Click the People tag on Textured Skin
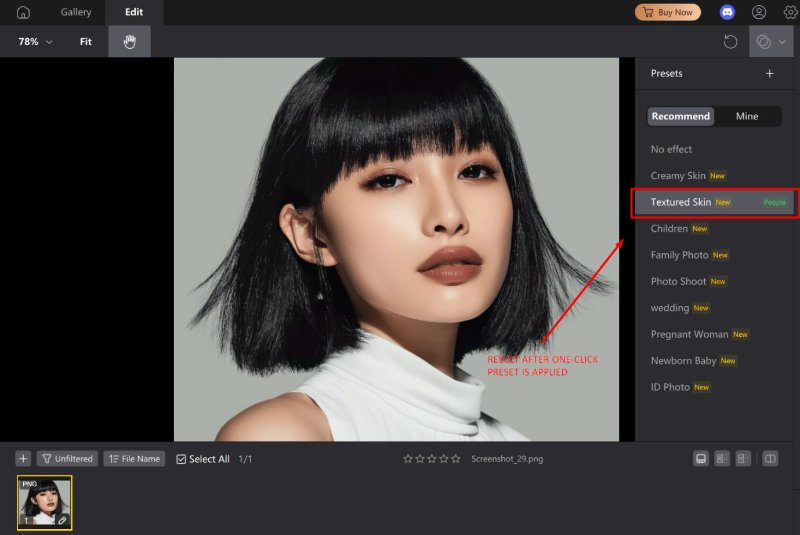800x535 pixels. [774, 203]
